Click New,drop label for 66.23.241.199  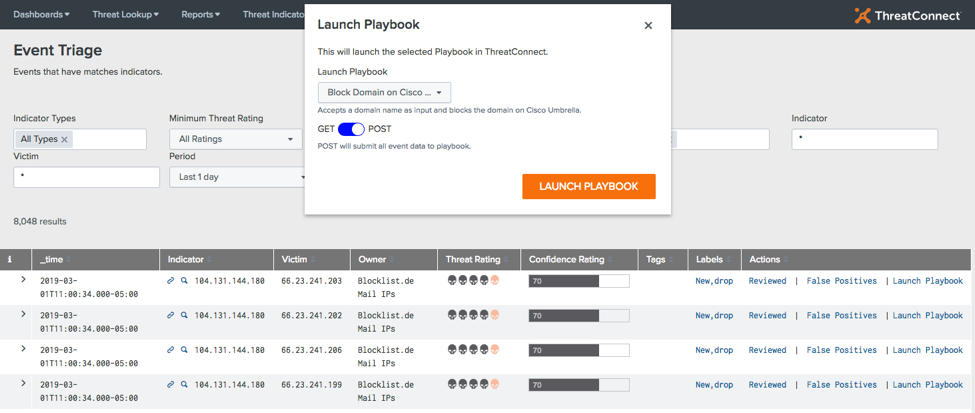pos(714,385)
